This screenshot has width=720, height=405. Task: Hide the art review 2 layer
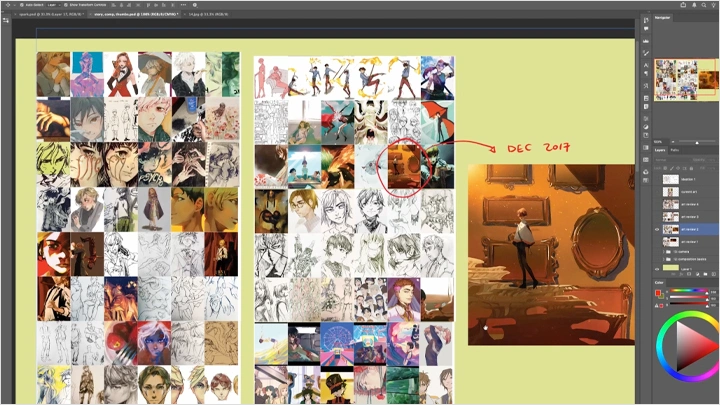657,229
